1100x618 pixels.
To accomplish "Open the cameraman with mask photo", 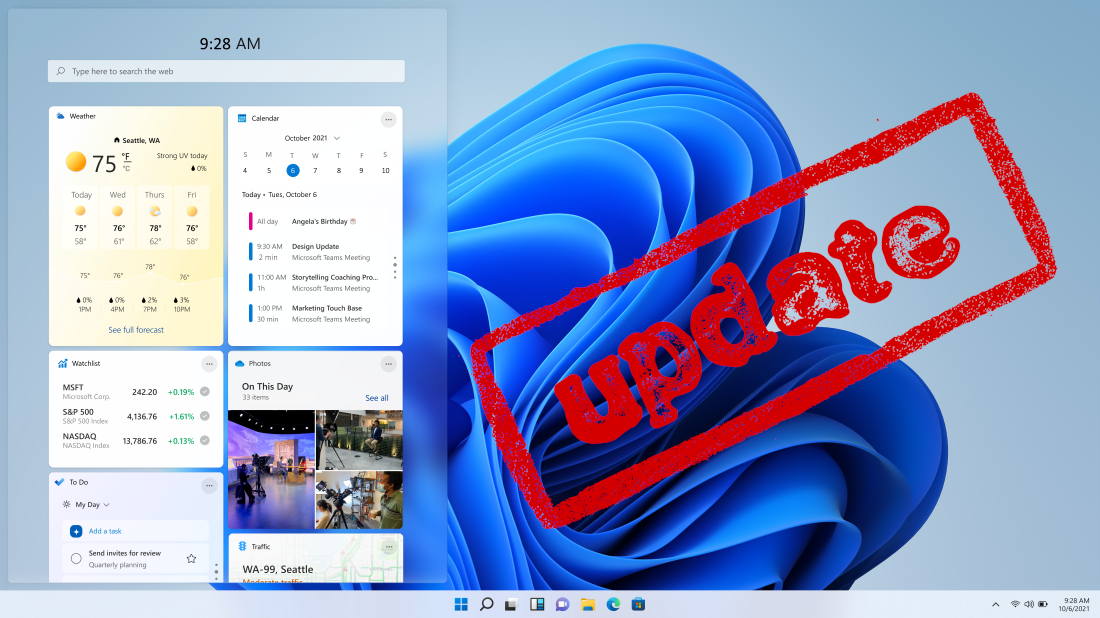I will (359, 500).
